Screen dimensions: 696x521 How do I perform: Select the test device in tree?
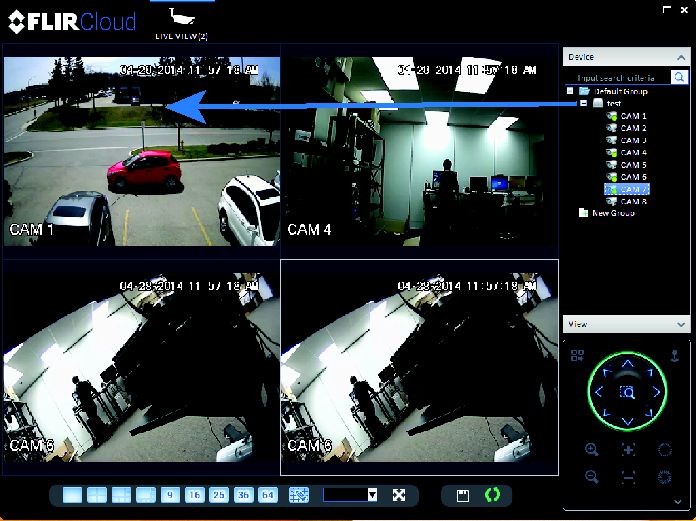click(607, 103)
